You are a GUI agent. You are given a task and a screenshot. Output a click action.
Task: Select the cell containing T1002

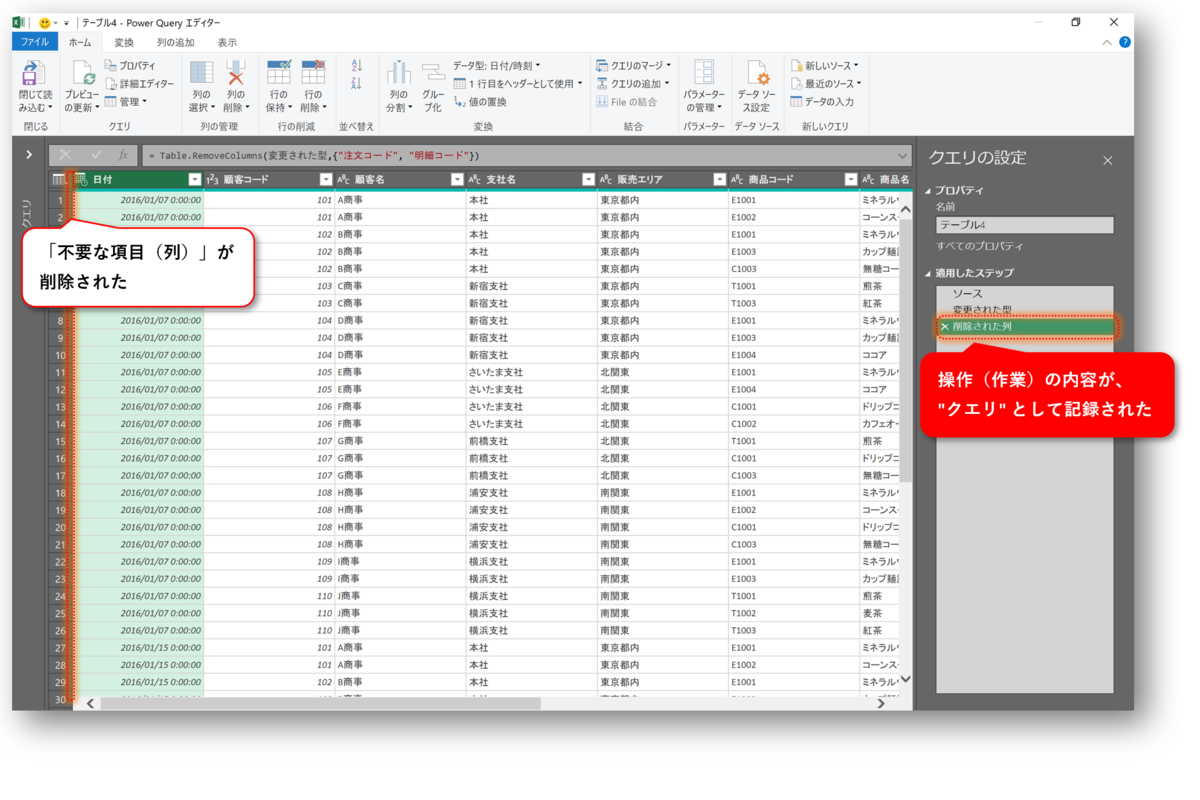pyautogui.click(x=794, y=613)
